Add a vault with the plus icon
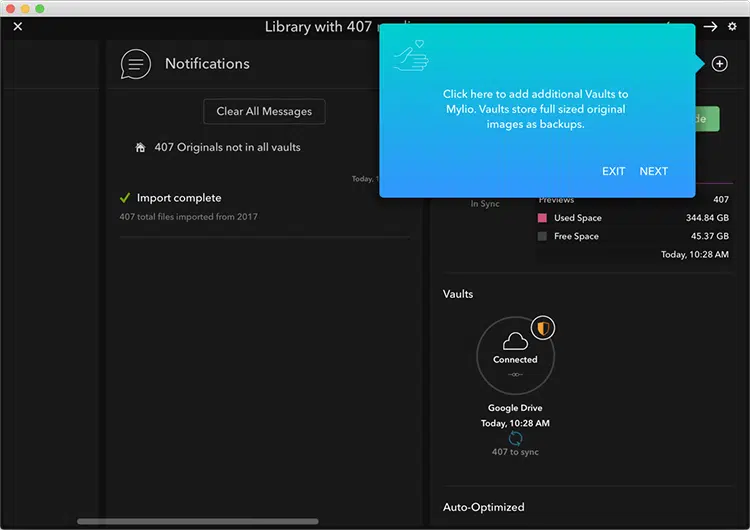This screenshot has height=530, width=750. click(719, 64)
